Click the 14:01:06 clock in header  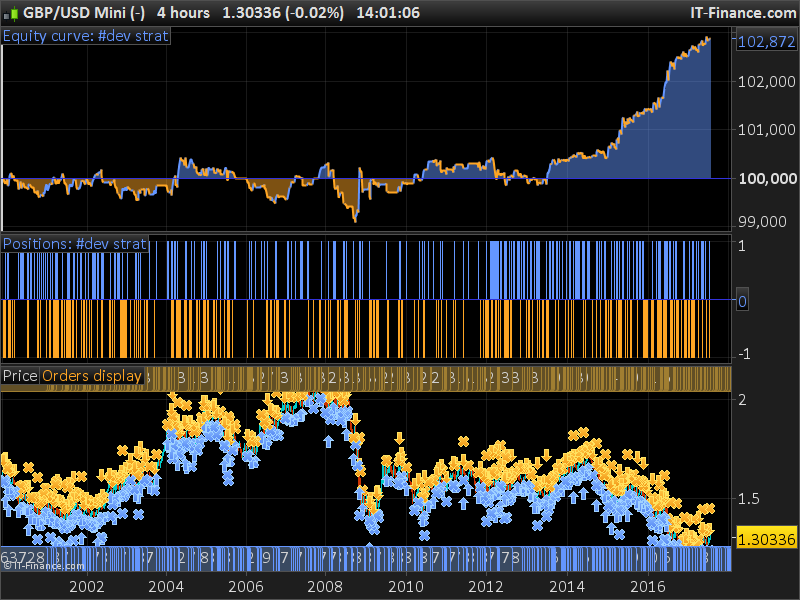coord(387,13)
